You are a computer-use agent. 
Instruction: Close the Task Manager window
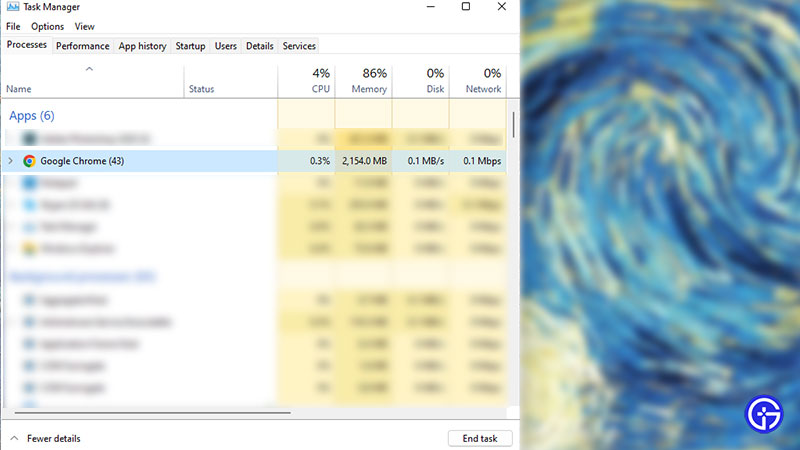pos(502,7)
